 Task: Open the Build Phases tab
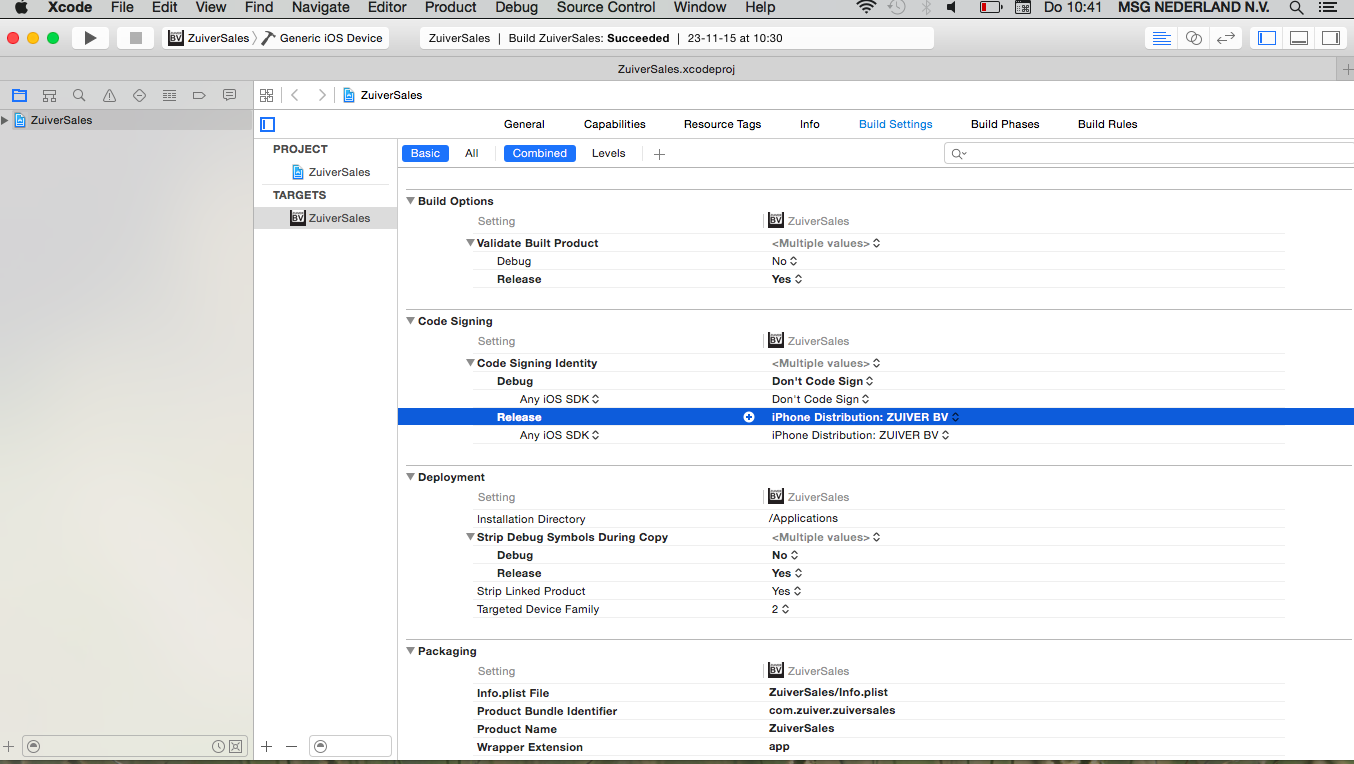(x=1005, y=124)
